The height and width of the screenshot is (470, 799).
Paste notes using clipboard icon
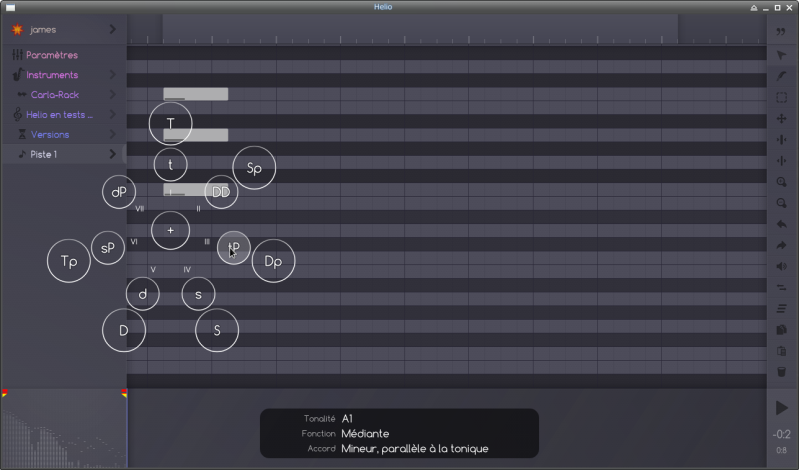tap(781, 351)
